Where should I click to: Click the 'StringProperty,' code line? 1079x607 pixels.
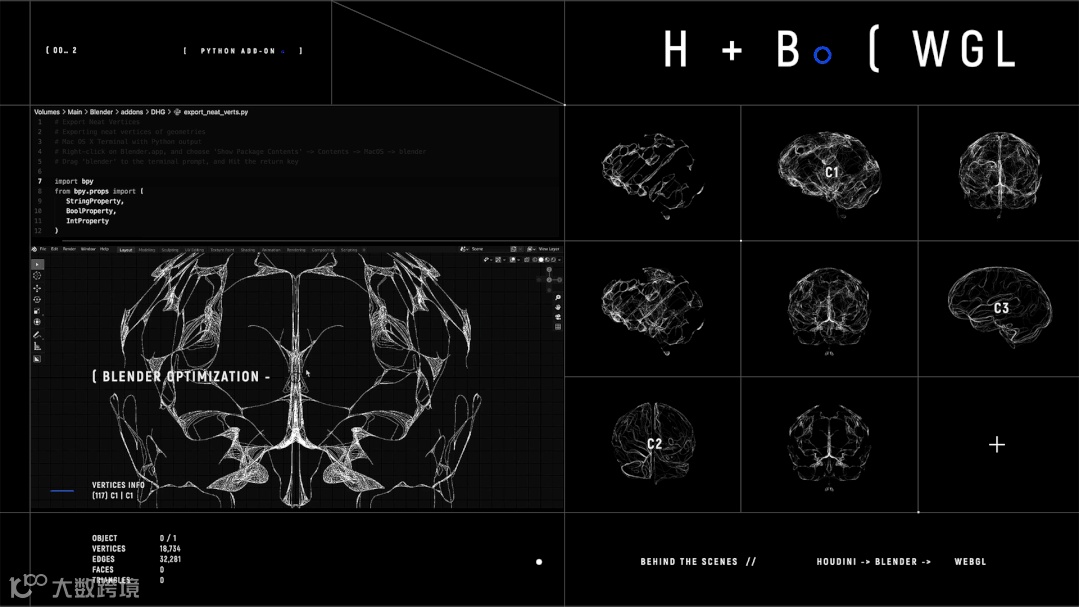tap(94, 201)
